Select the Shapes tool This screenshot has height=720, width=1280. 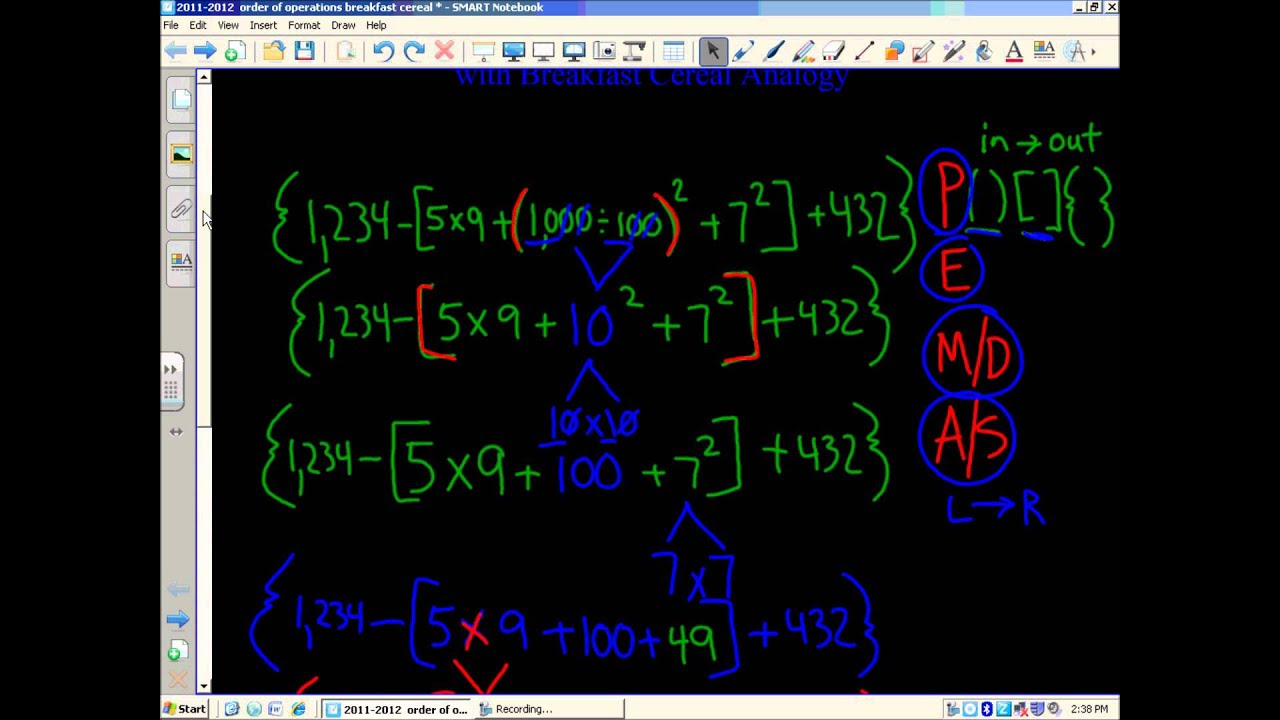coord(893,51)
